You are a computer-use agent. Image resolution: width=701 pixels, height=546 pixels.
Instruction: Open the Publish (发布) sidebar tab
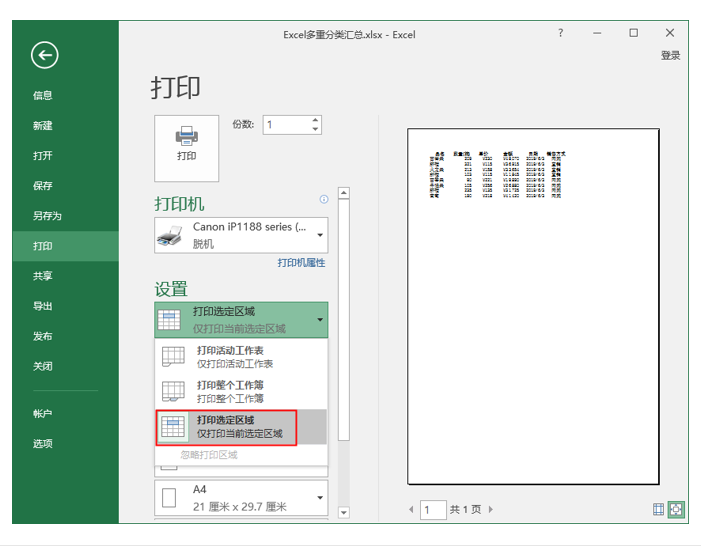tap(42, 336)
